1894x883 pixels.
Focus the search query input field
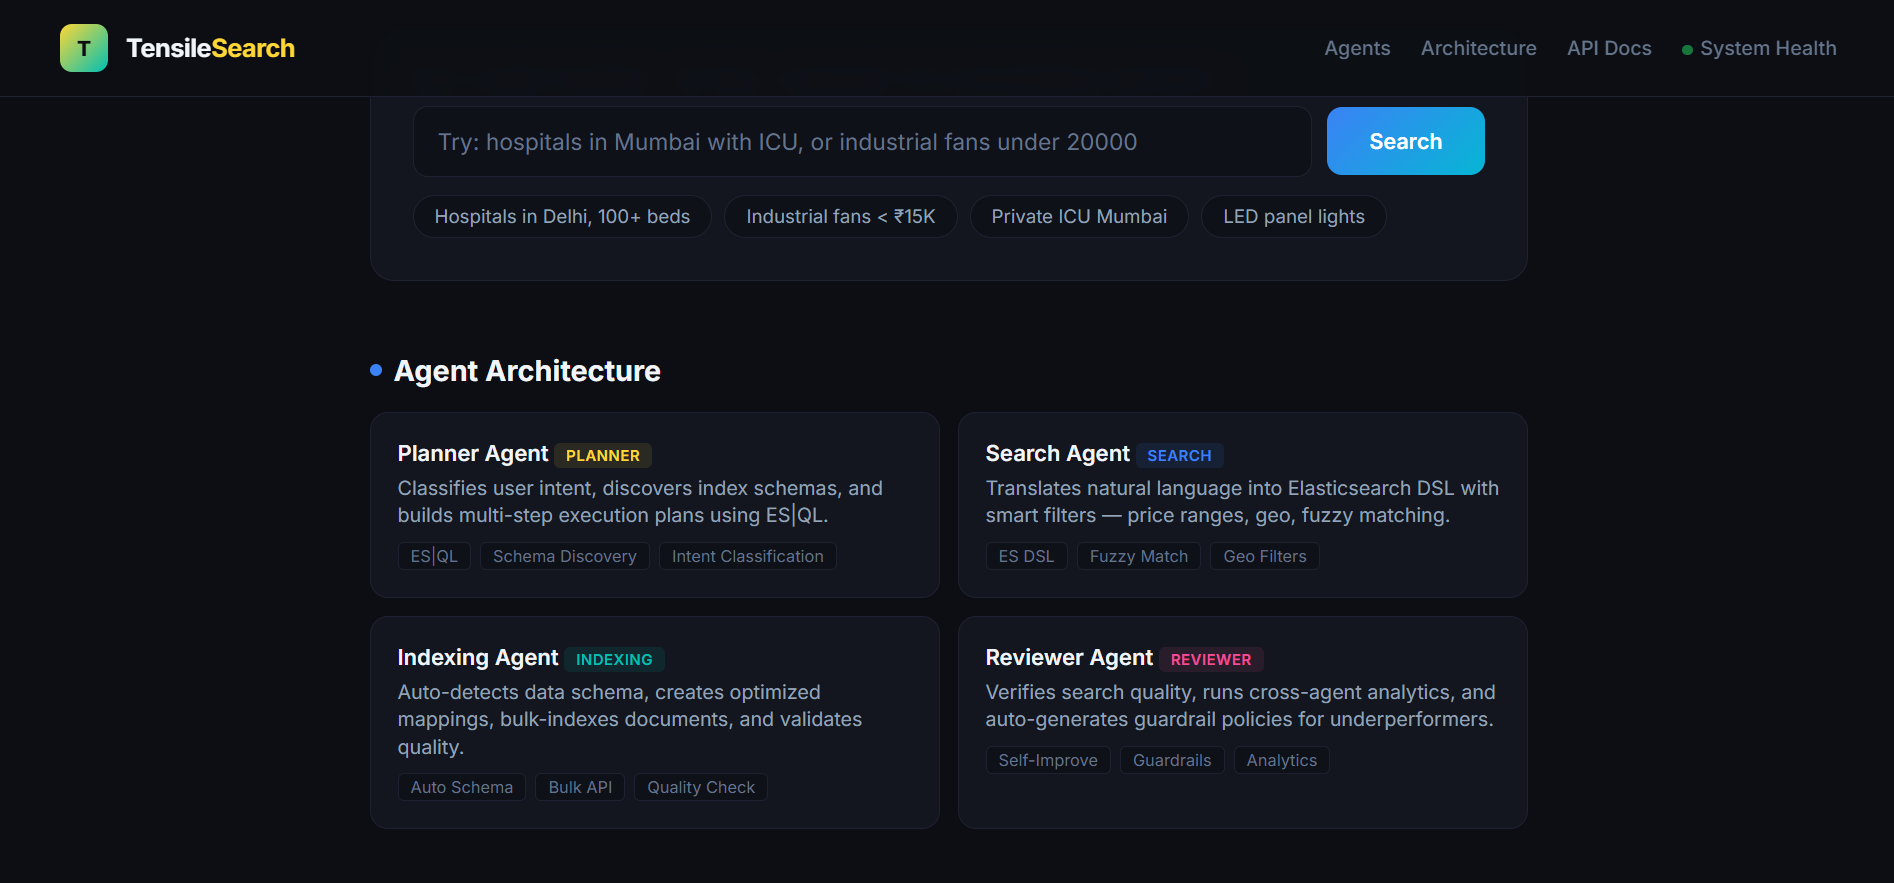[x=861, y=142]
